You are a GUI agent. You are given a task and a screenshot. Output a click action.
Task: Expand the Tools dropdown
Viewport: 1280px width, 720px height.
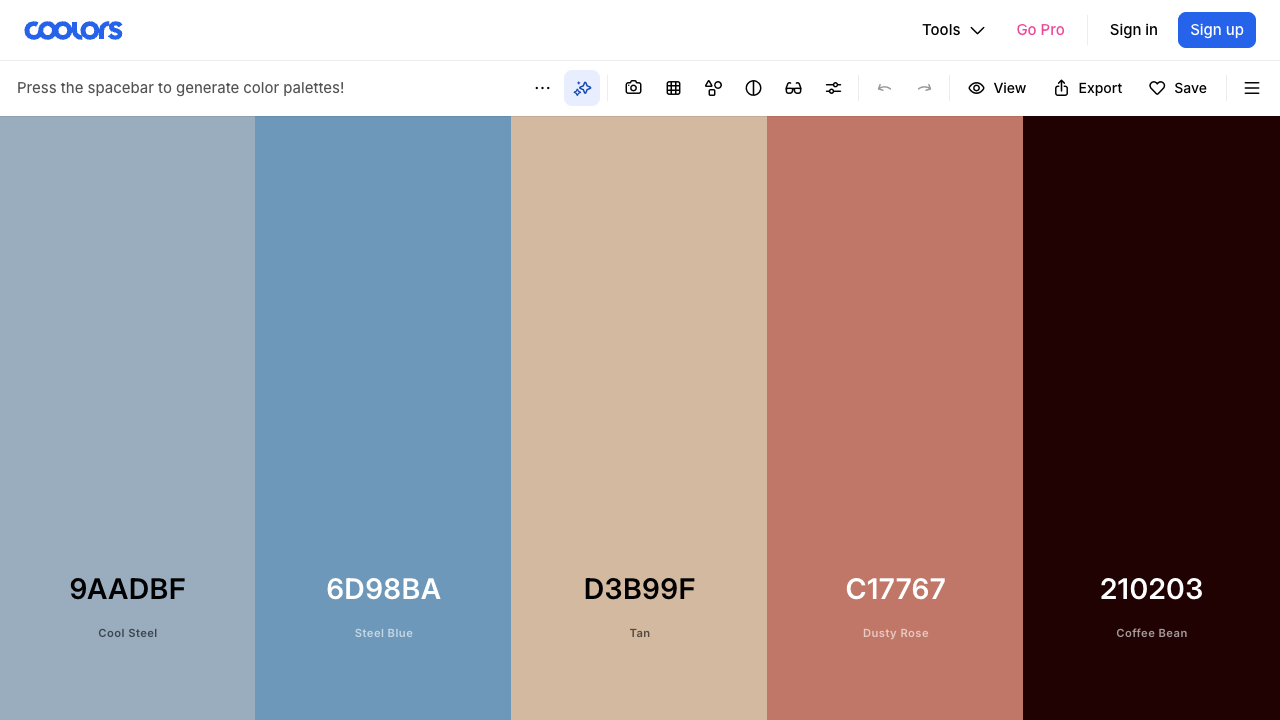tap(953, 30)
